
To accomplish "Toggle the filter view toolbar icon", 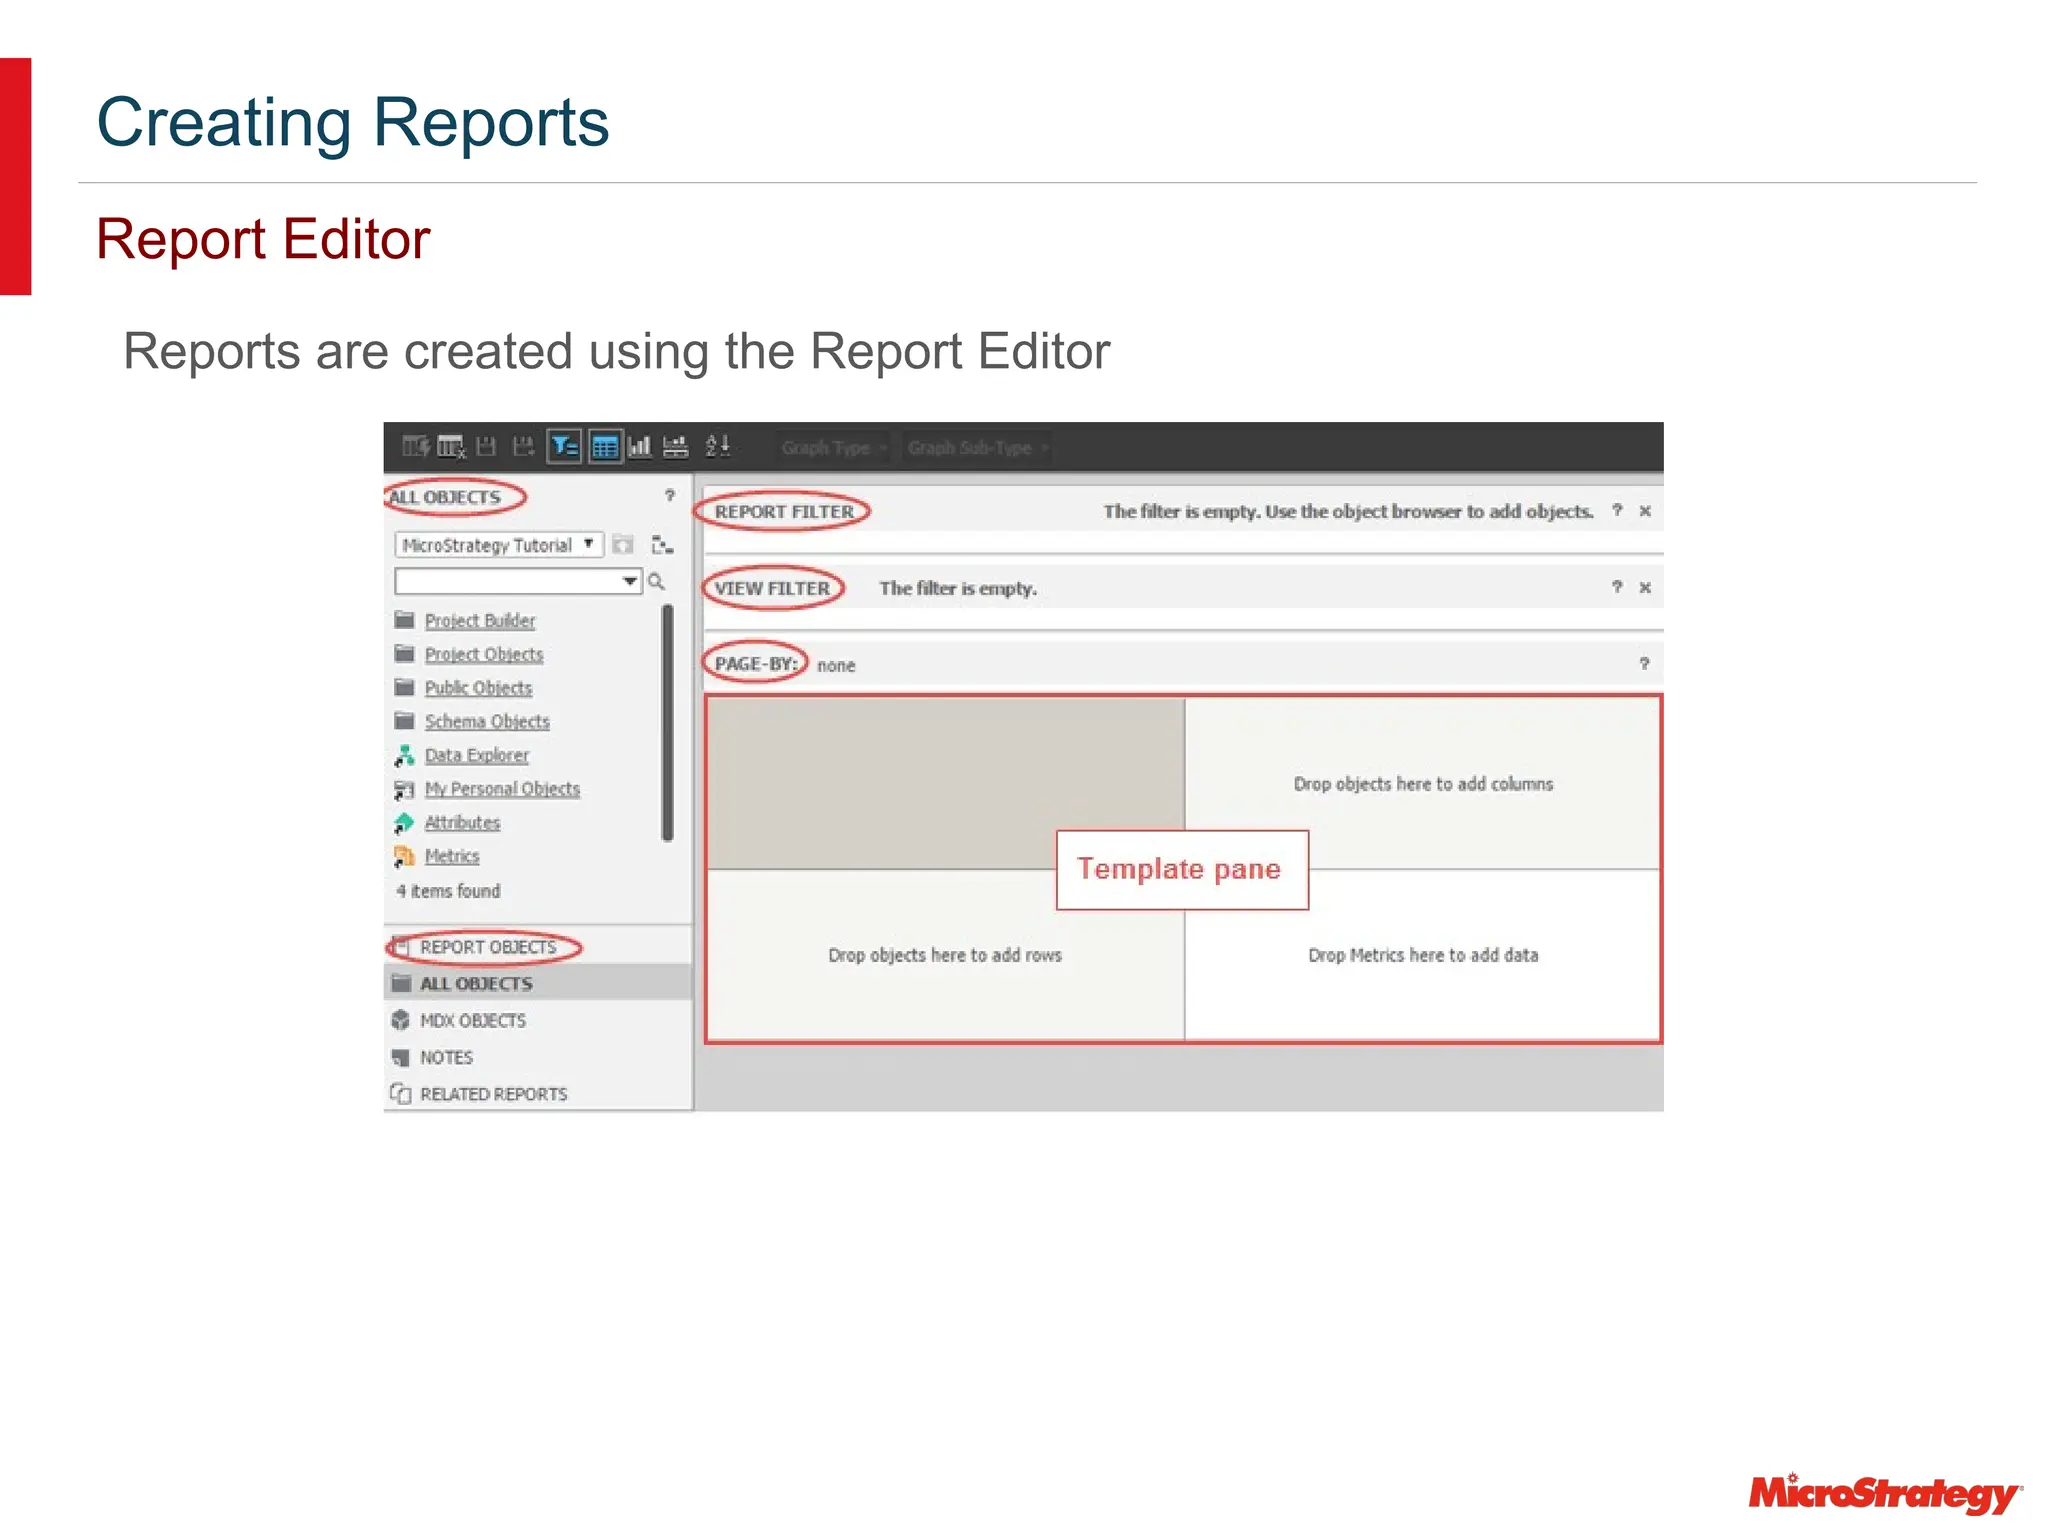I will pyautogui.click(x=565, y=447).
